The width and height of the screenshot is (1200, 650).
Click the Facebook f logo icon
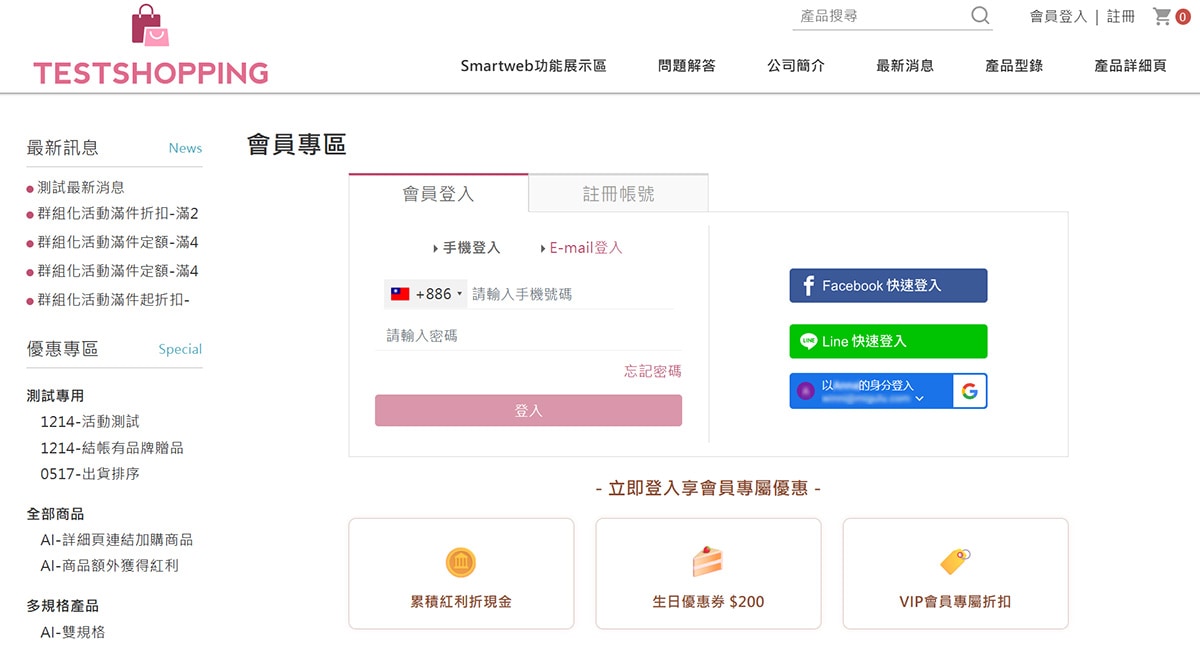[x=809, y=286]
